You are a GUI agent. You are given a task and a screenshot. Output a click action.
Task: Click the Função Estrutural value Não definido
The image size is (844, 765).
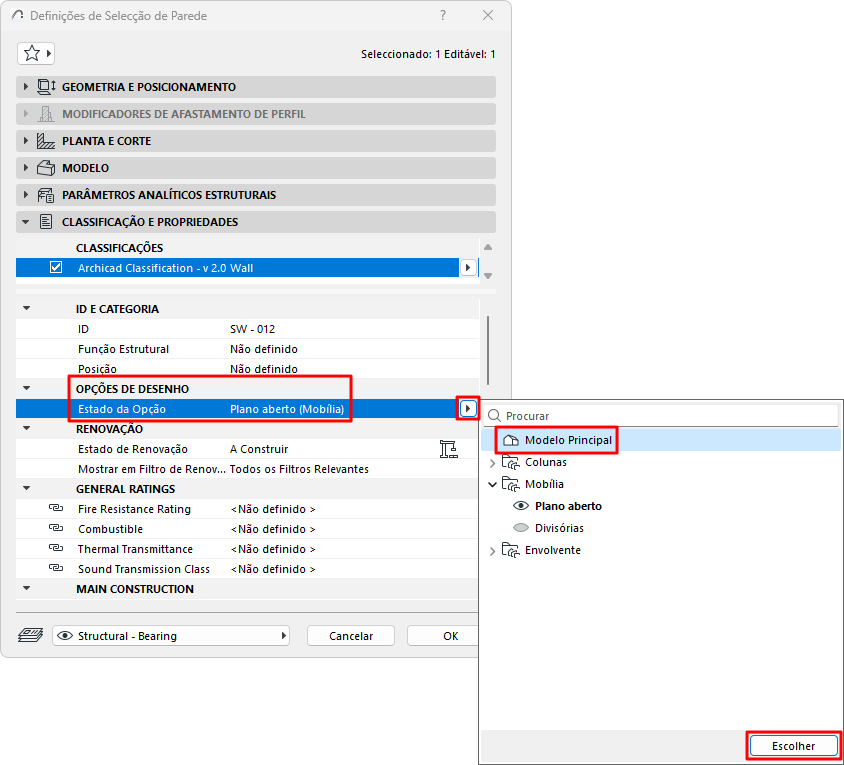[x=264, y=349]
